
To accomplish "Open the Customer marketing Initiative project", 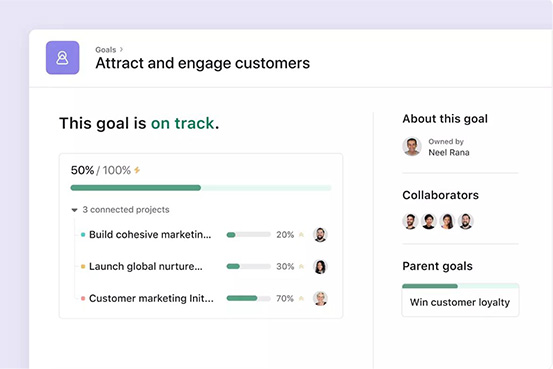I will pos(151,298).
